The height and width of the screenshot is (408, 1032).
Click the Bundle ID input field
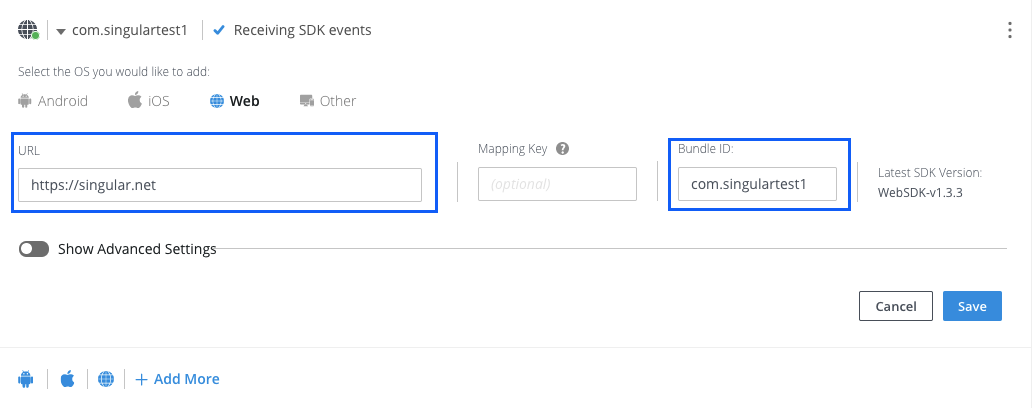point(757,185)
